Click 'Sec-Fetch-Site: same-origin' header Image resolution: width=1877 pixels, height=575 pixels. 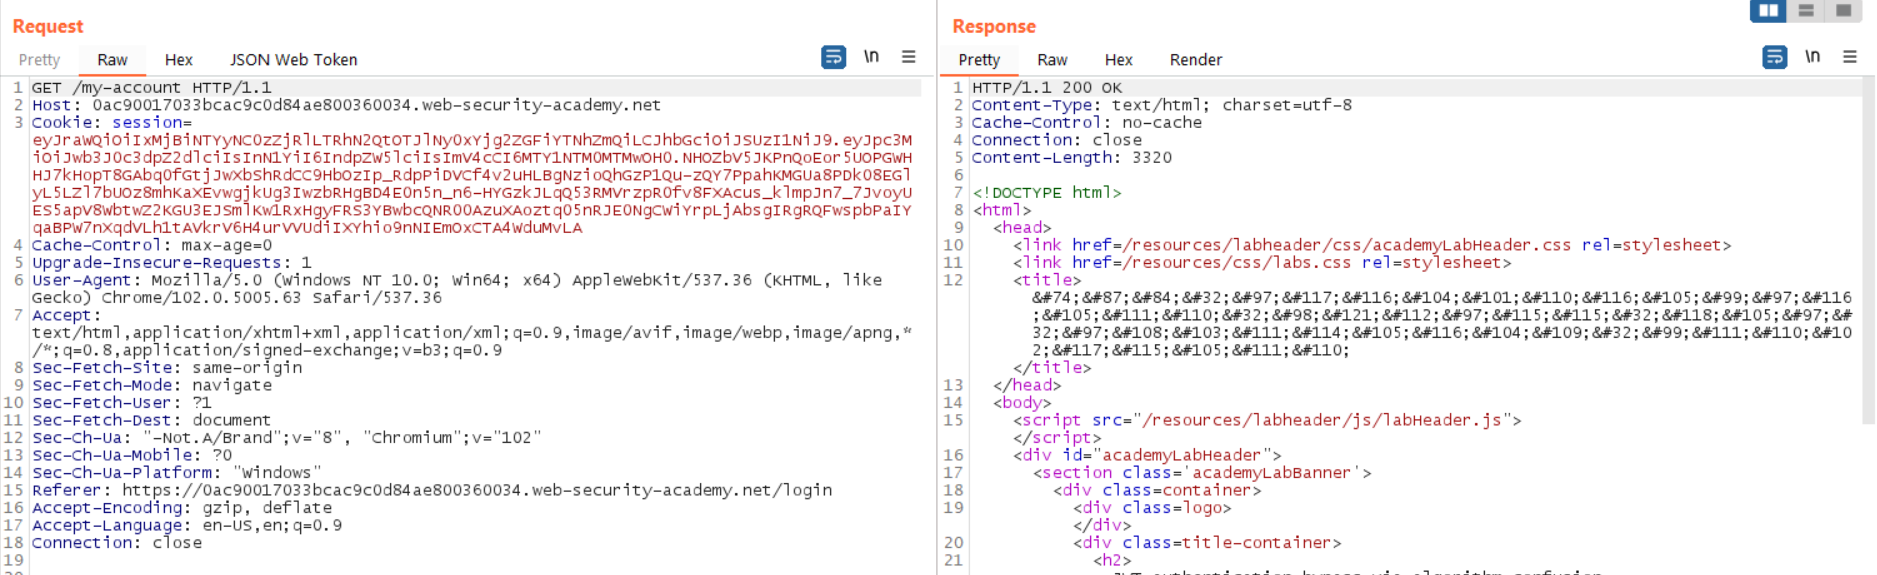166,368
